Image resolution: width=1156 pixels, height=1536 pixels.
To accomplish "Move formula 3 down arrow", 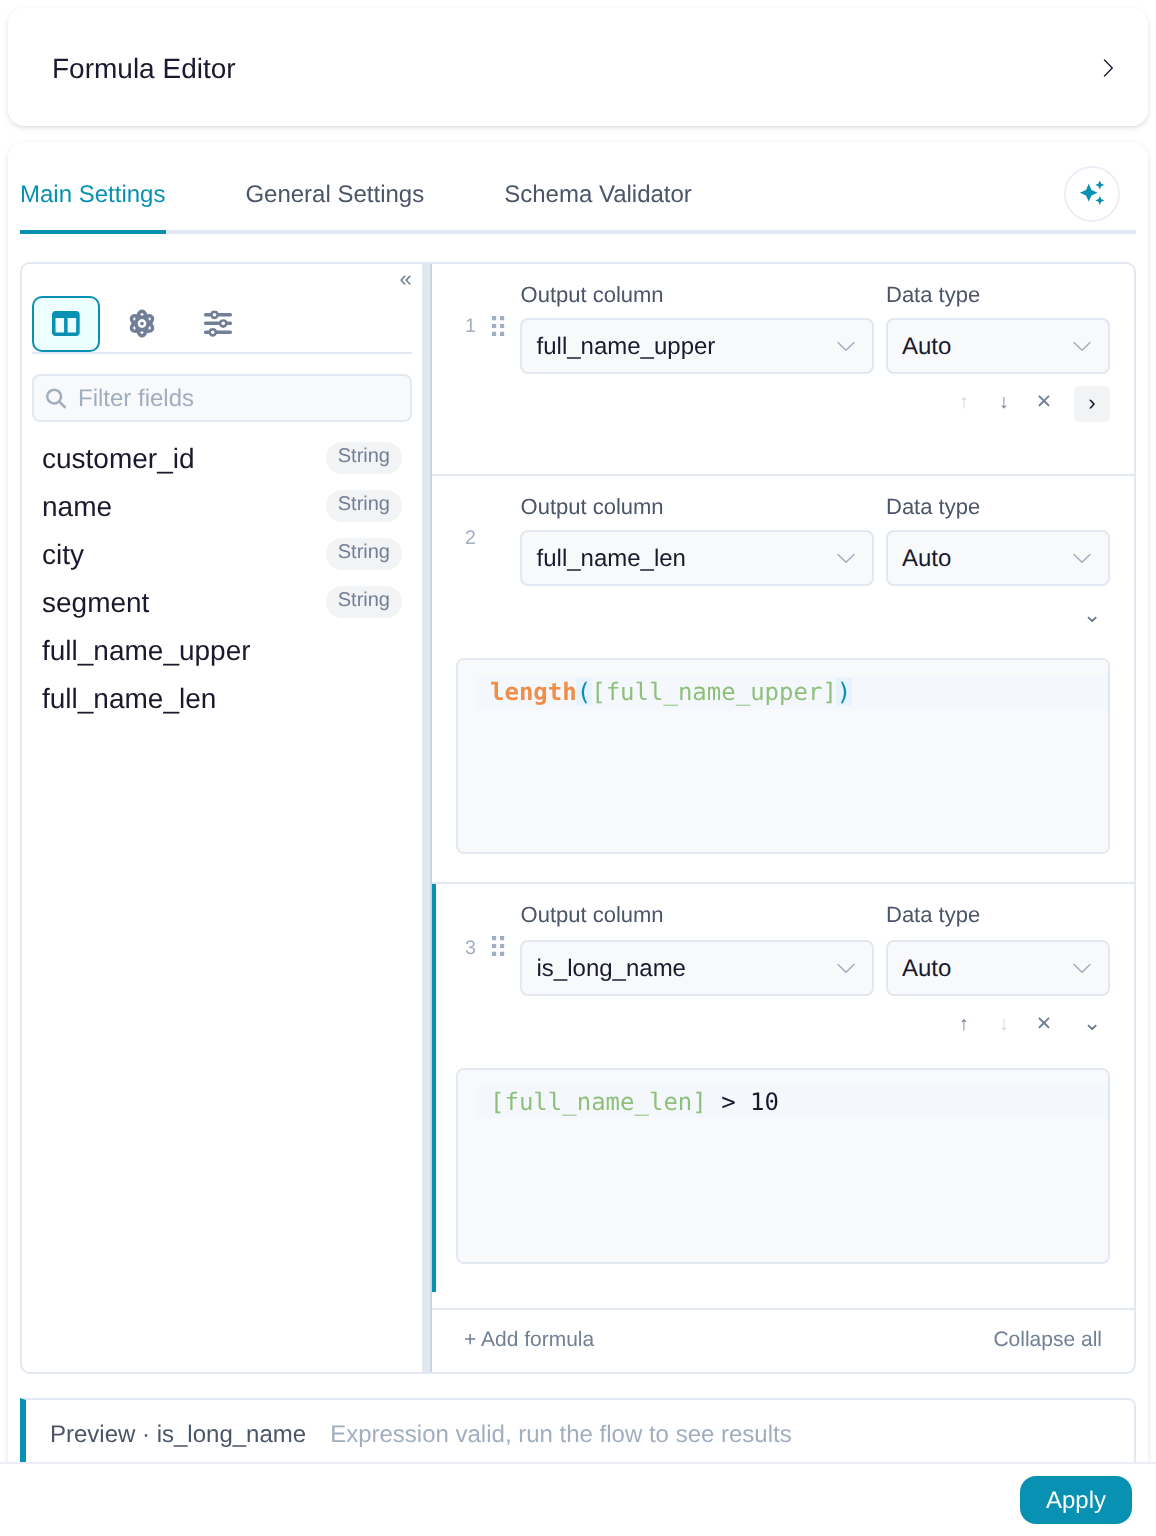I will [1004, 1024].
